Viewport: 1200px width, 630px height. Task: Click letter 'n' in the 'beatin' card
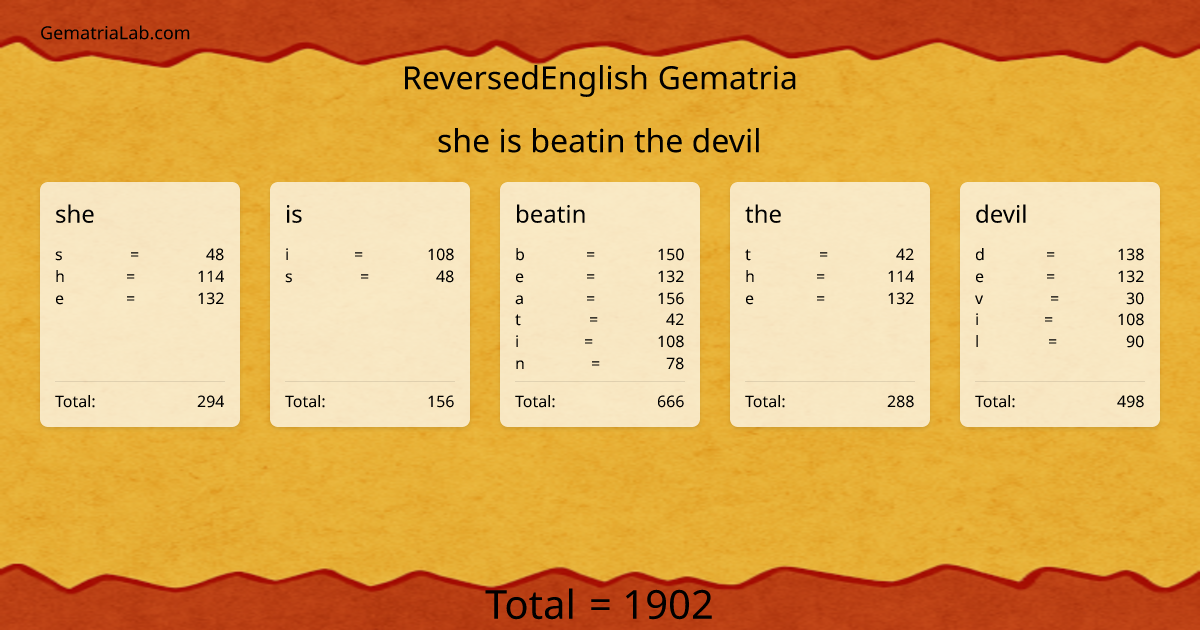click(x=520, y=364)
